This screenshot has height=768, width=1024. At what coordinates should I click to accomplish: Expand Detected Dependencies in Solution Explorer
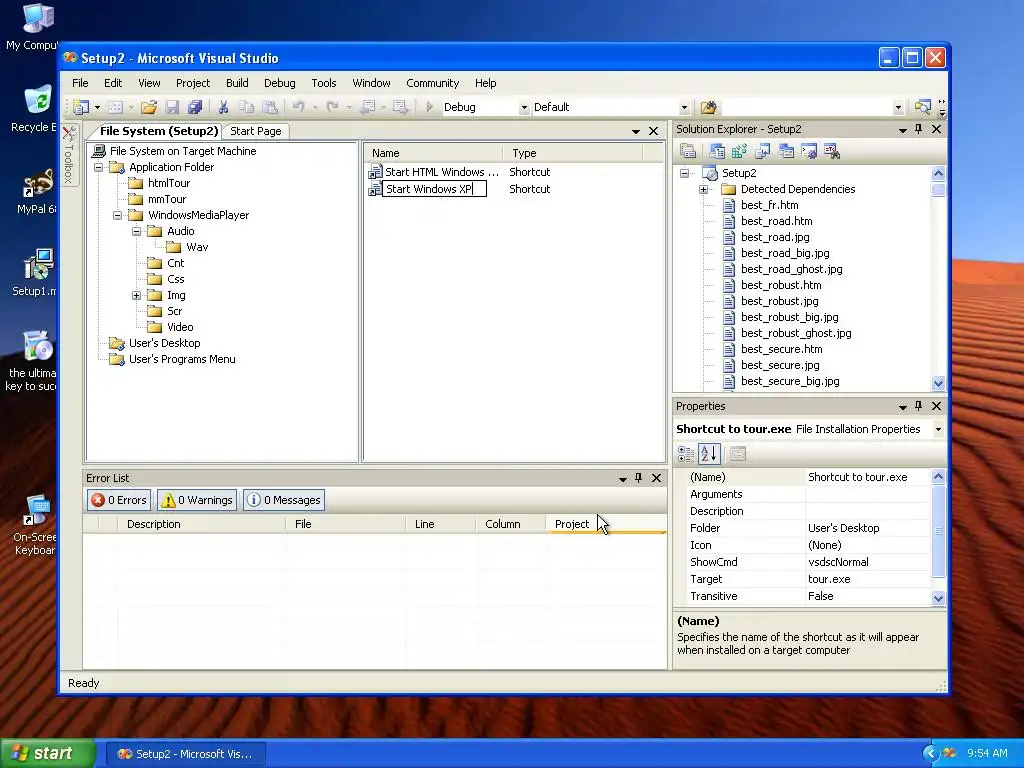click(703, 189)
